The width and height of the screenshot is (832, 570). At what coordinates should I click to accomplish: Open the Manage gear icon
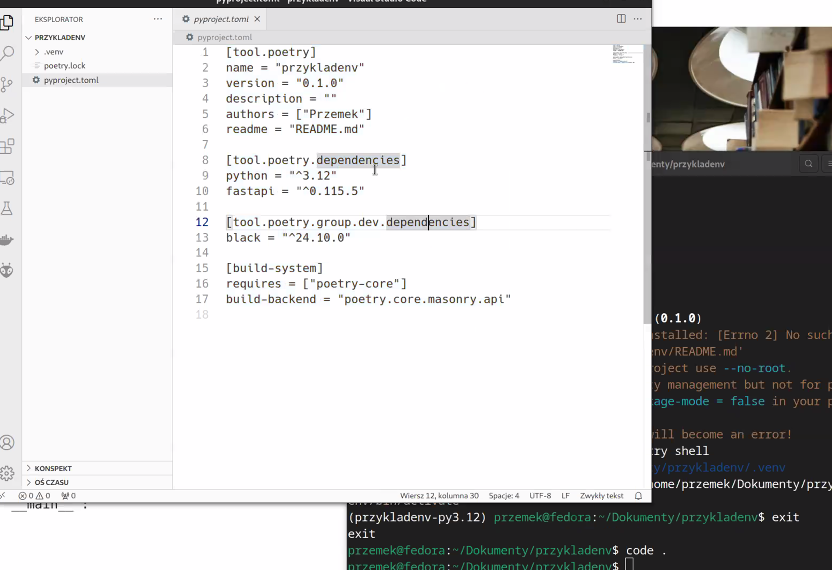7,473
